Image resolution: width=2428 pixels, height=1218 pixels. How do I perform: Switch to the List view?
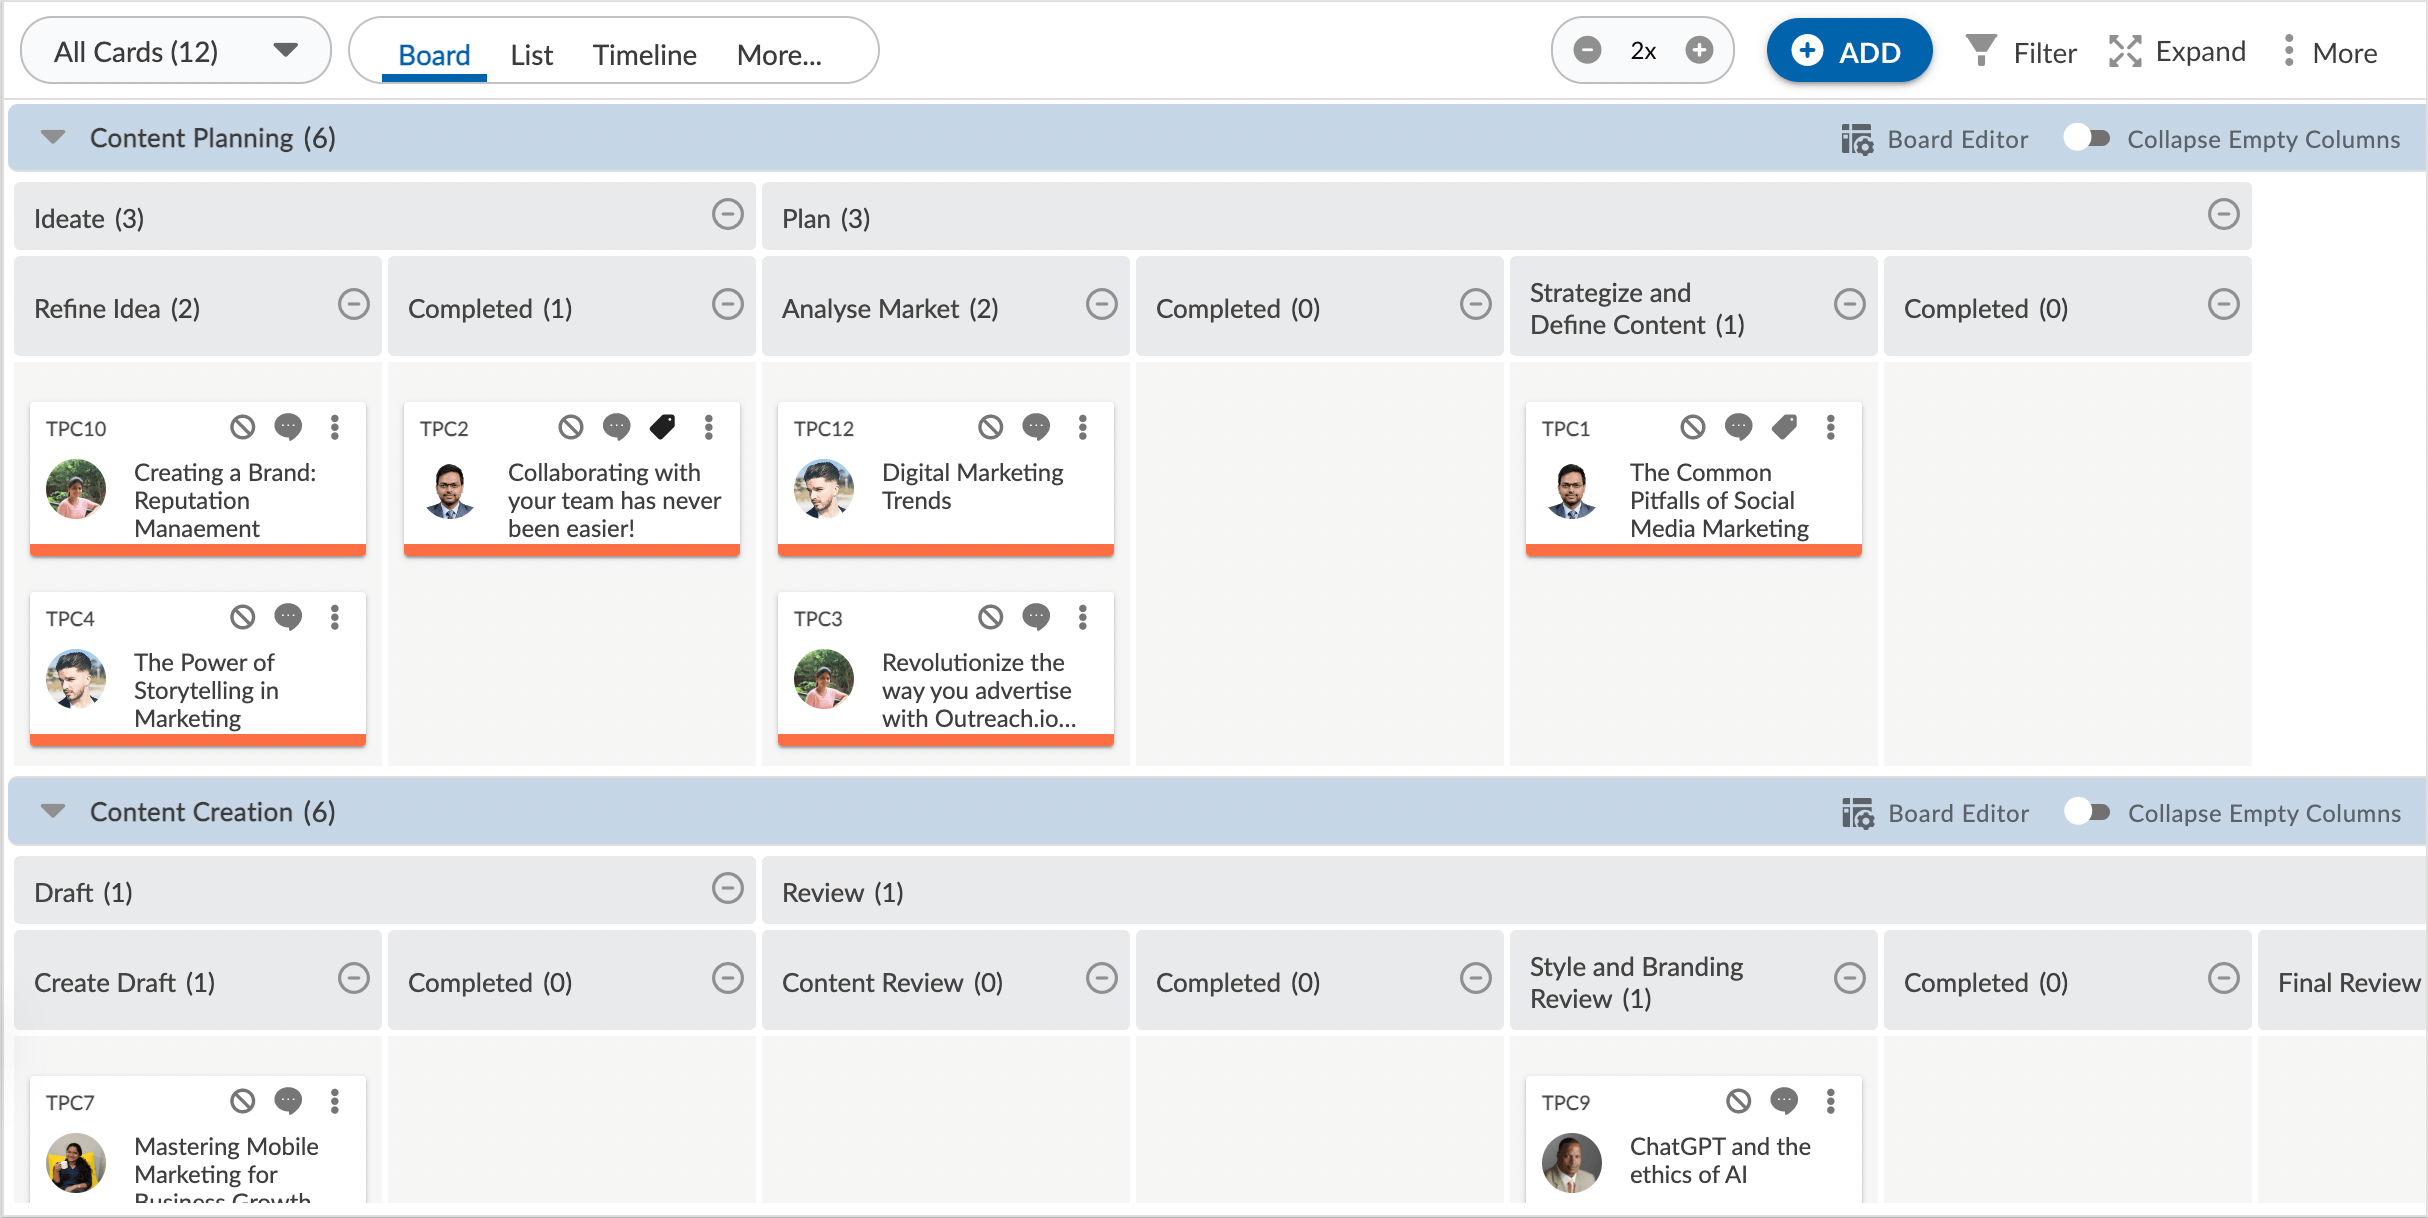click(x=531, y=55)
